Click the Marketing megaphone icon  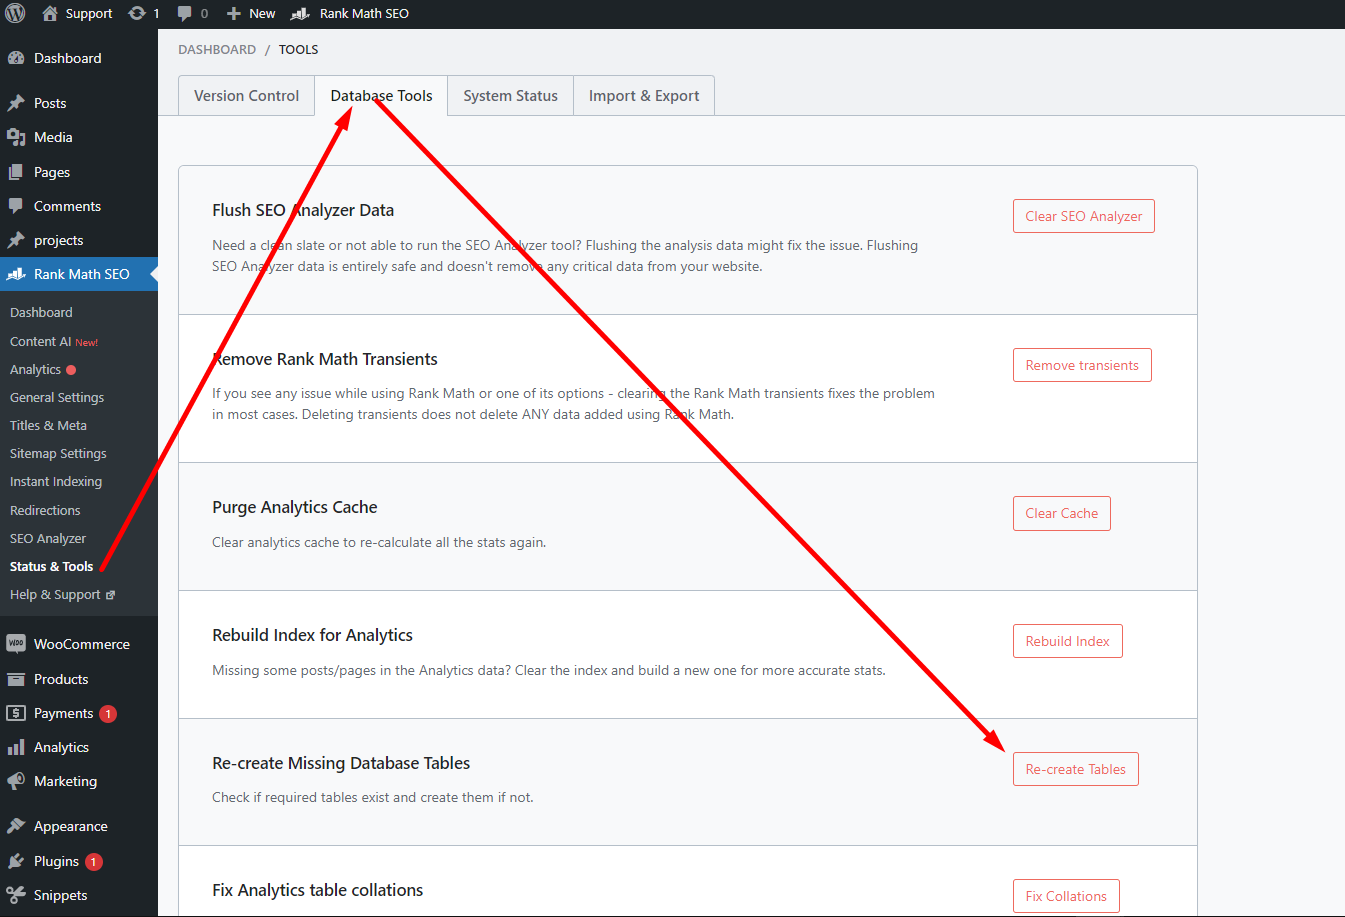pyautogui.click(x=16, y=781)
